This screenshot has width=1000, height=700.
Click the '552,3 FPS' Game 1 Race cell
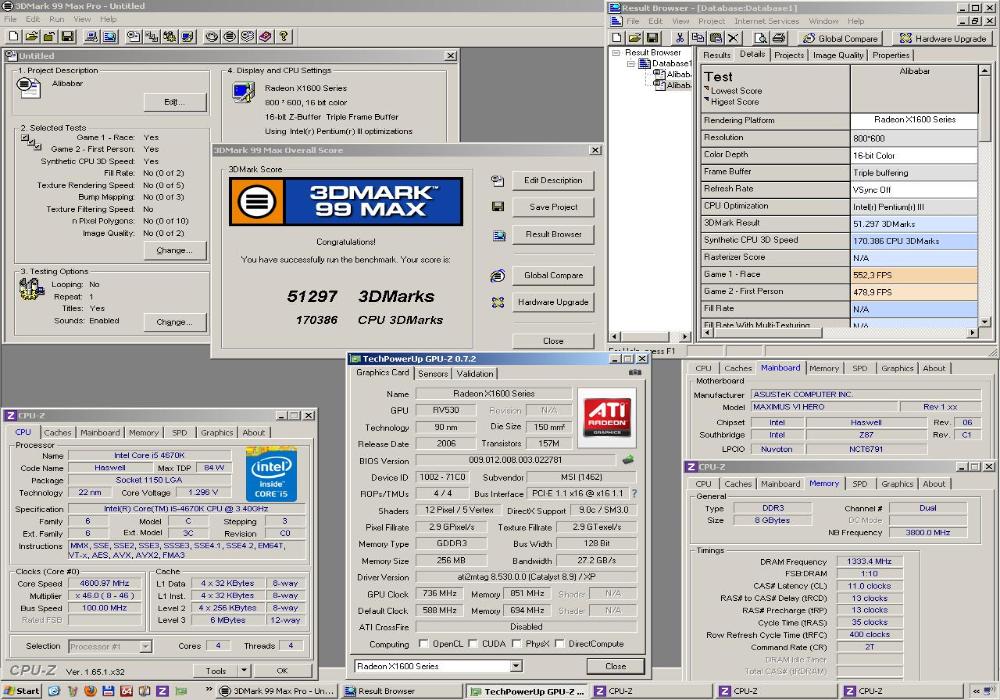913,275
